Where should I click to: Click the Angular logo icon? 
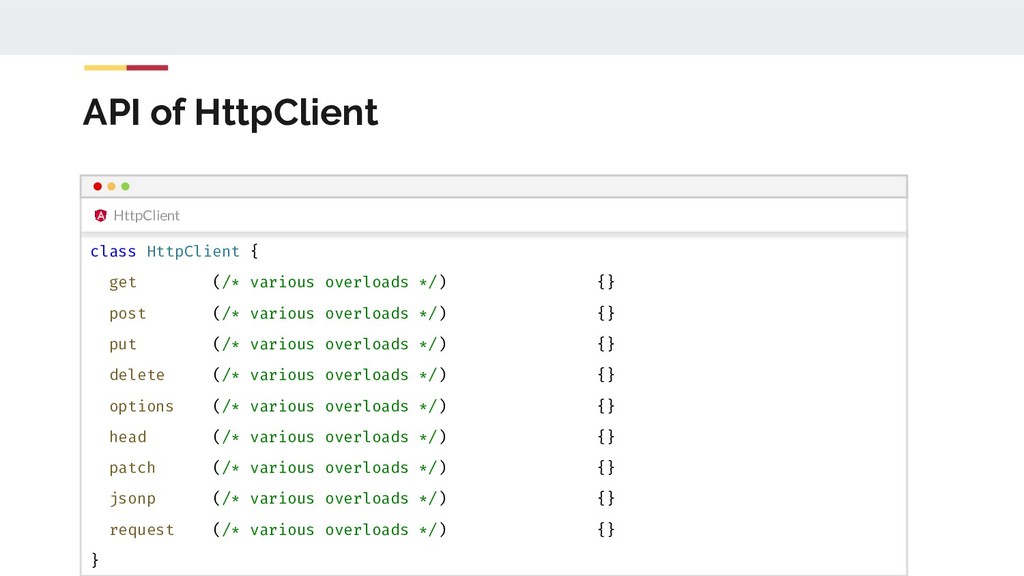coord(100,215)
